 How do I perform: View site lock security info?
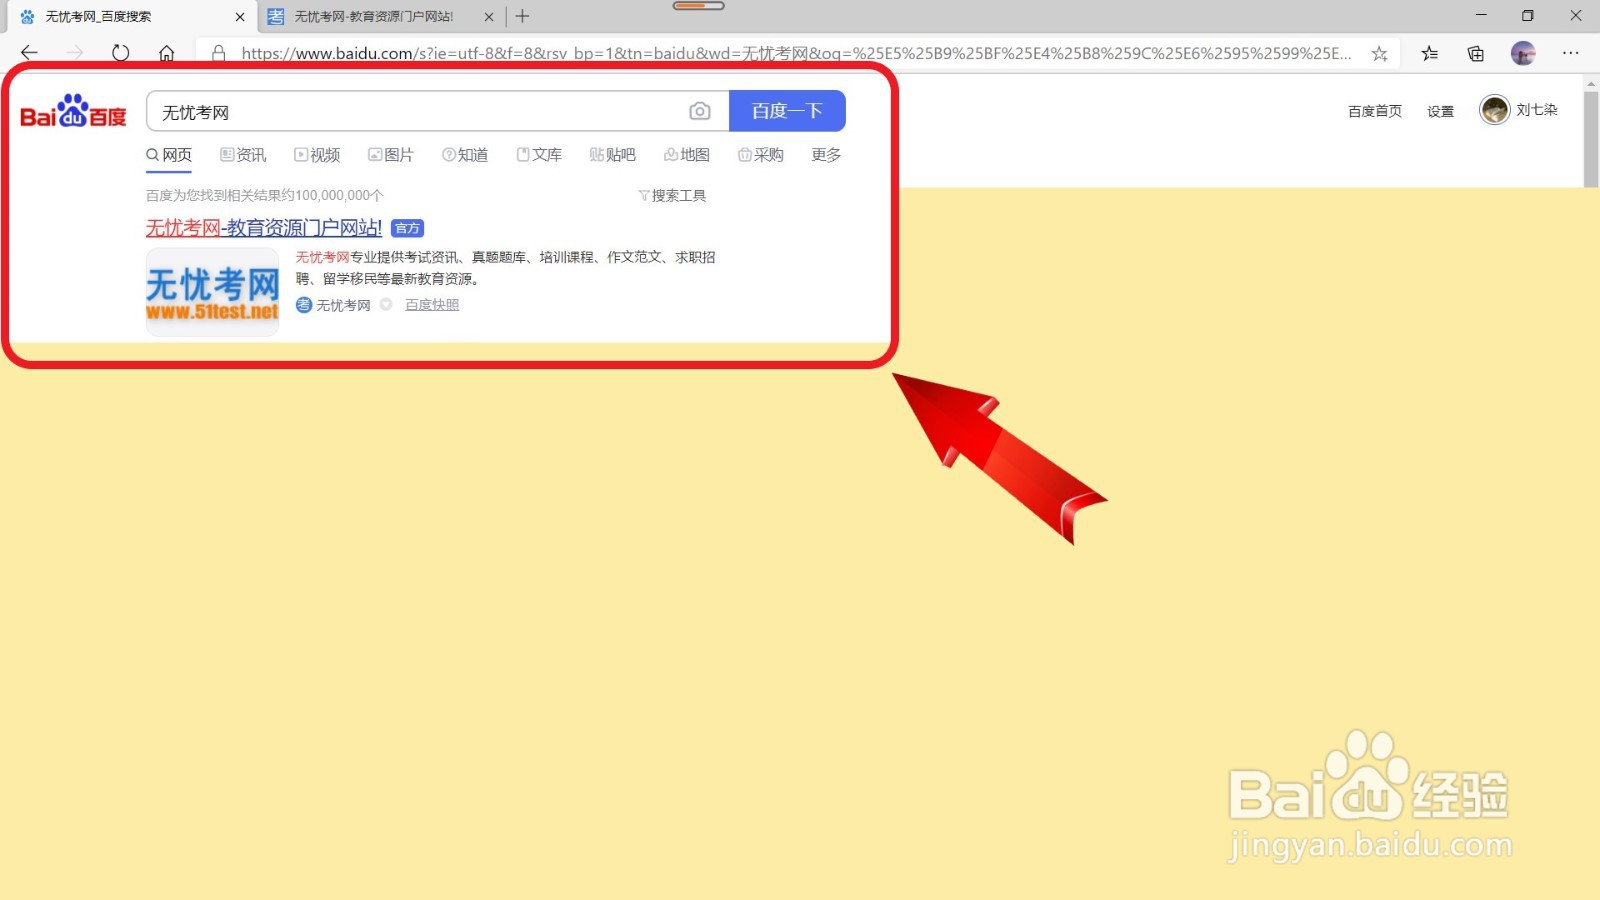[x=219, y=53]
